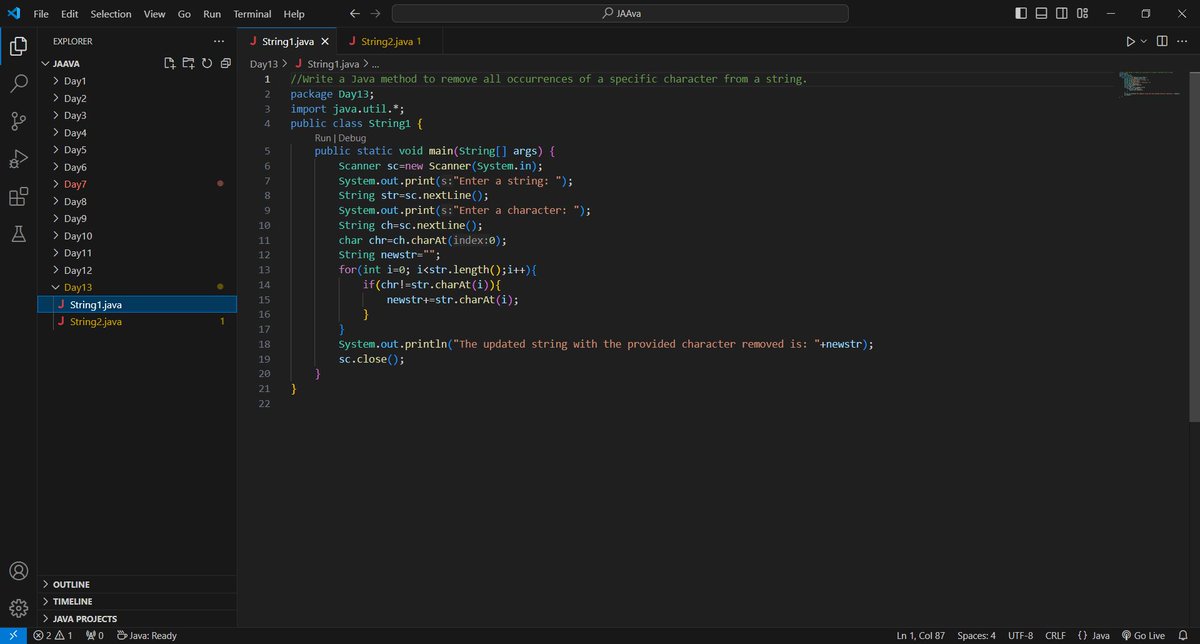This screenshot has height=644, width=1200.
Task: Open the Terminal menu
Action: pyautogui.click(x=252, y=14)
